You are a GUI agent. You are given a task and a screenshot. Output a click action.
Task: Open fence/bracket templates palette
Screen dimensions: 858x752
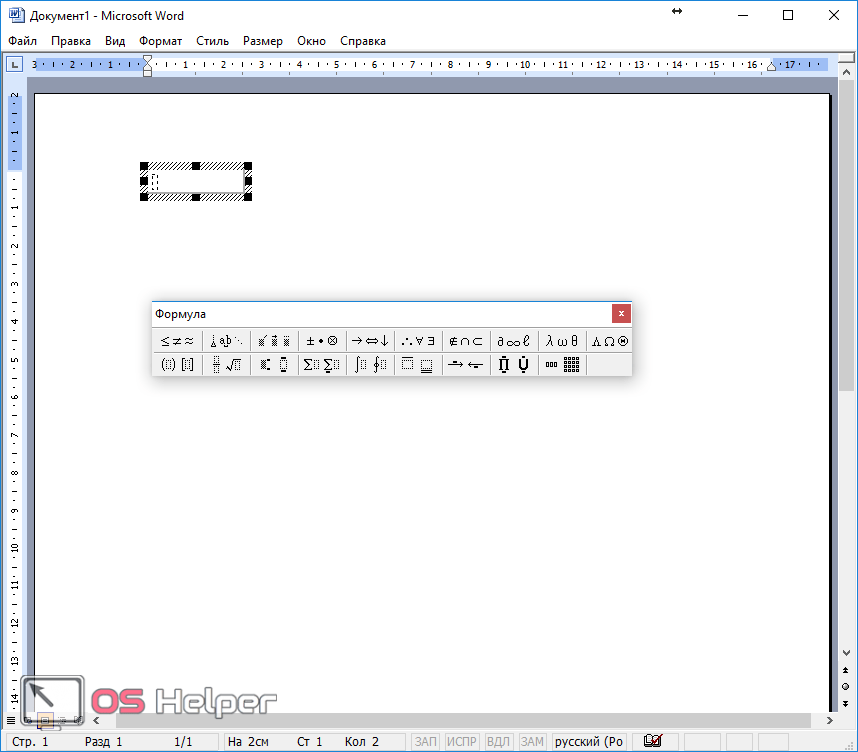pyautogui.click(x=177, y=365)
